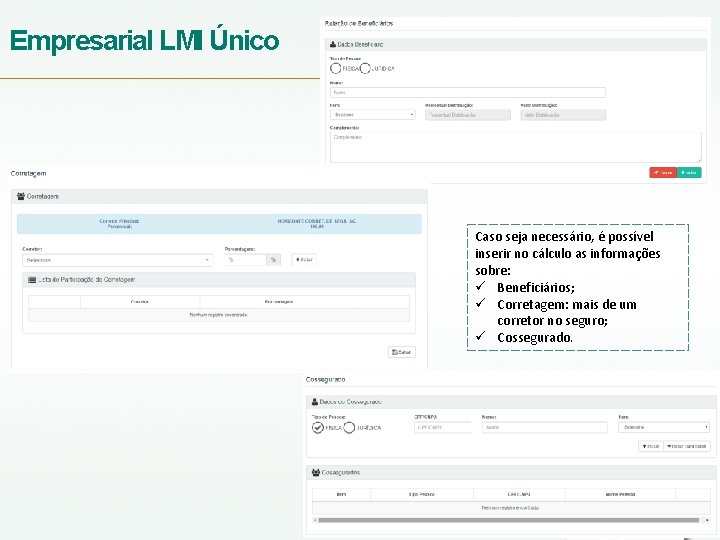
Task: Click the empty-records row in Cossegurados table
Action: coord(511,508)
